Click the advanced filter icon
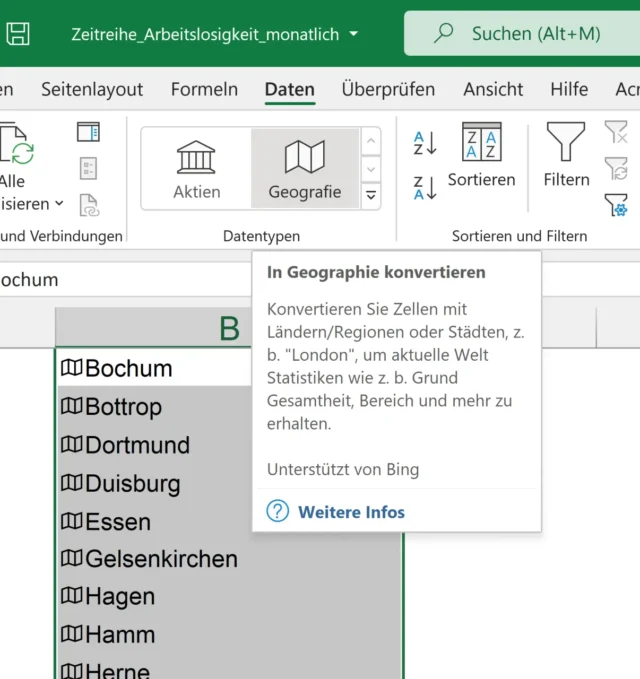 616,205
